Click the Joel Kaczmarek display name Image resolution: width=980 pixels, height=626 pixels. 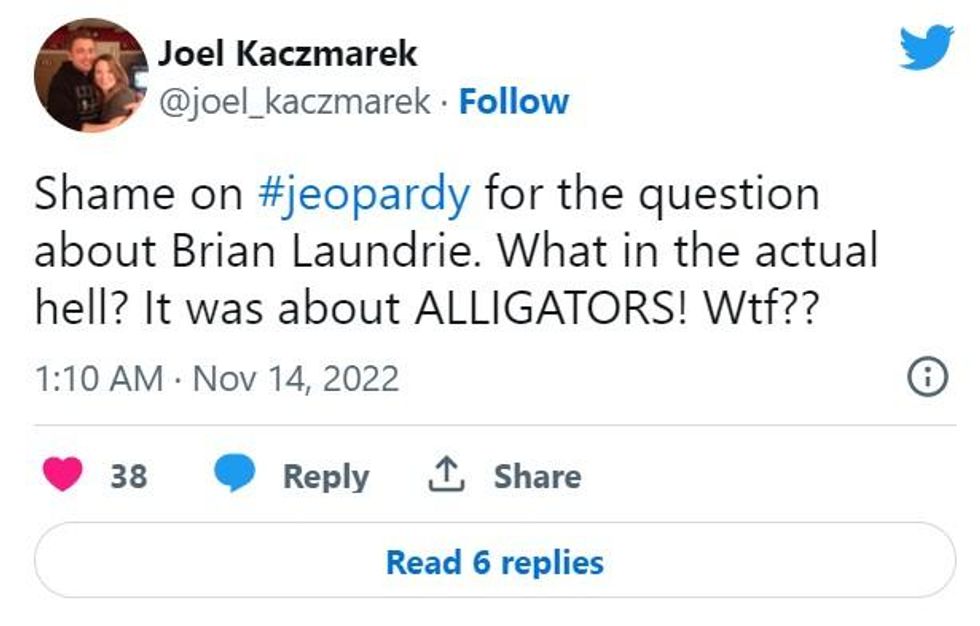coord(286,53)
